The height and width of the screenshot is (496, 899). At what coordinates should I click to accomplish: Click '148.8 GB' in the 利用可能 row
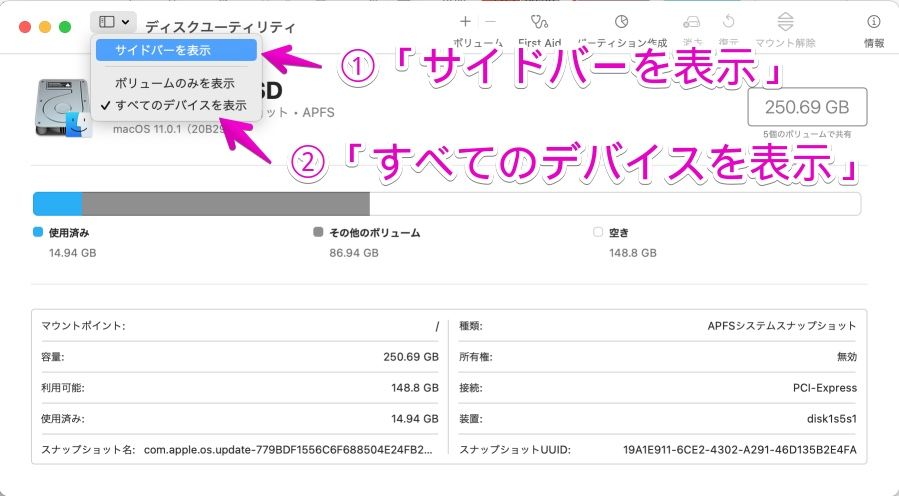click(x=415, y=388)
